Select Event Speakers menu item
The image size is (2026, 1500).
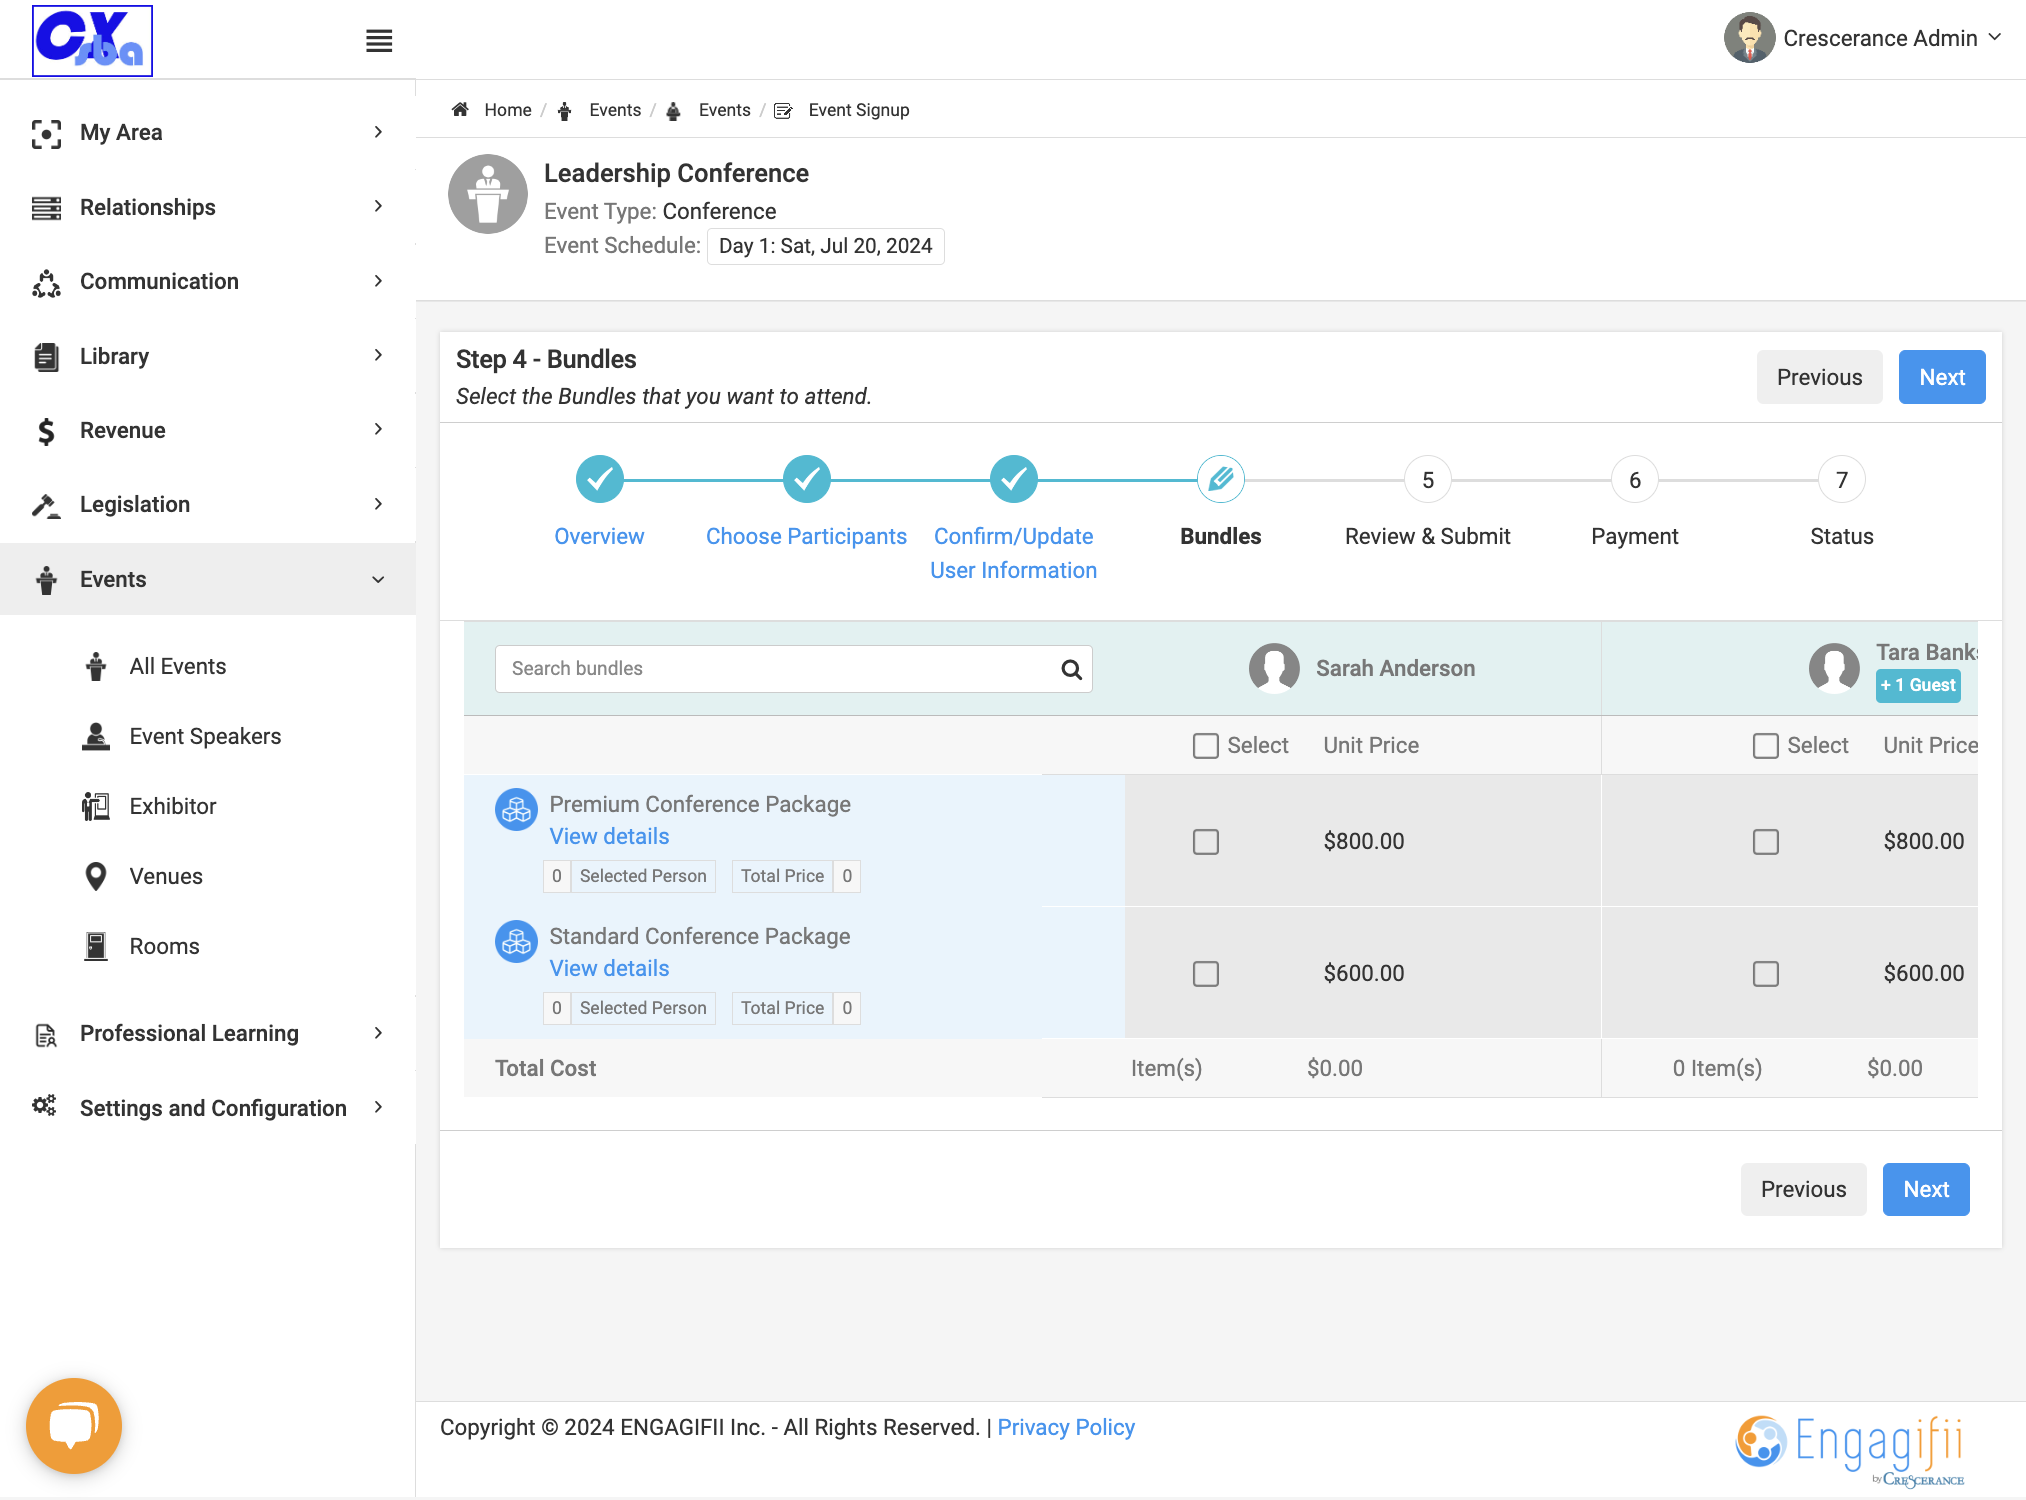click(205, 736)
